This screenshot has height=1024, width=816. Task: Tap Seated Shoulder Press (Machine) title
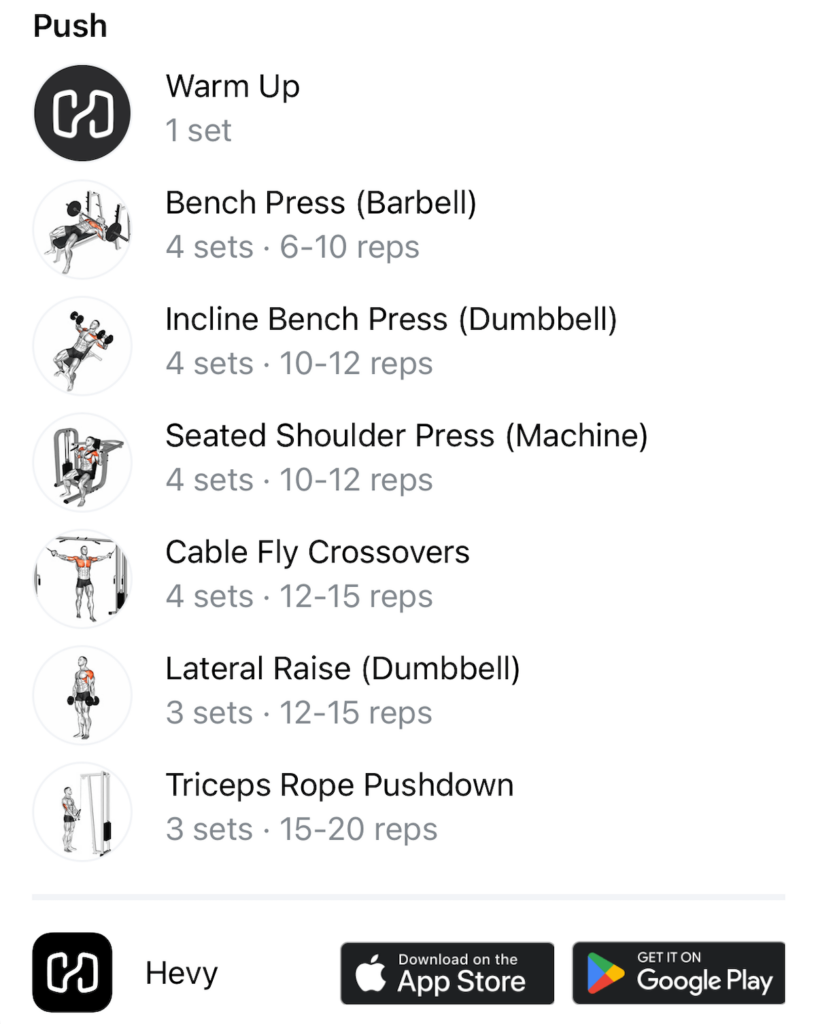(x=406, y=436)
